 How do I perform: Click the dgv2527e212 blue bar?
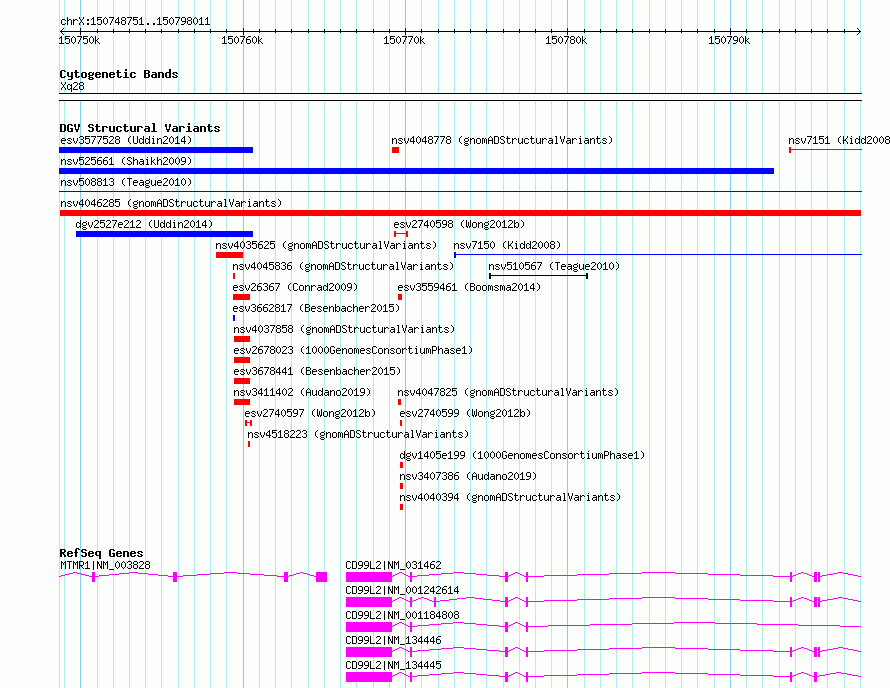tap(165, 234)
